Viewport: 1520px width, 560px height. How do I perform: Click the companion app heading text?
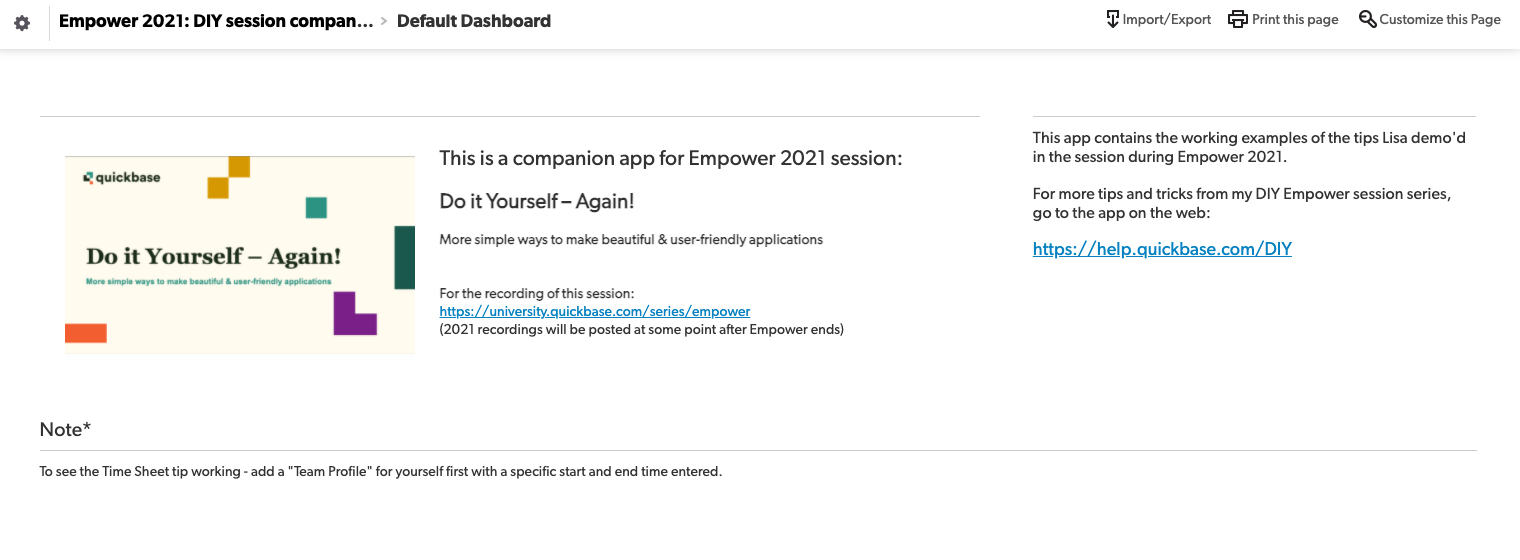671,158
